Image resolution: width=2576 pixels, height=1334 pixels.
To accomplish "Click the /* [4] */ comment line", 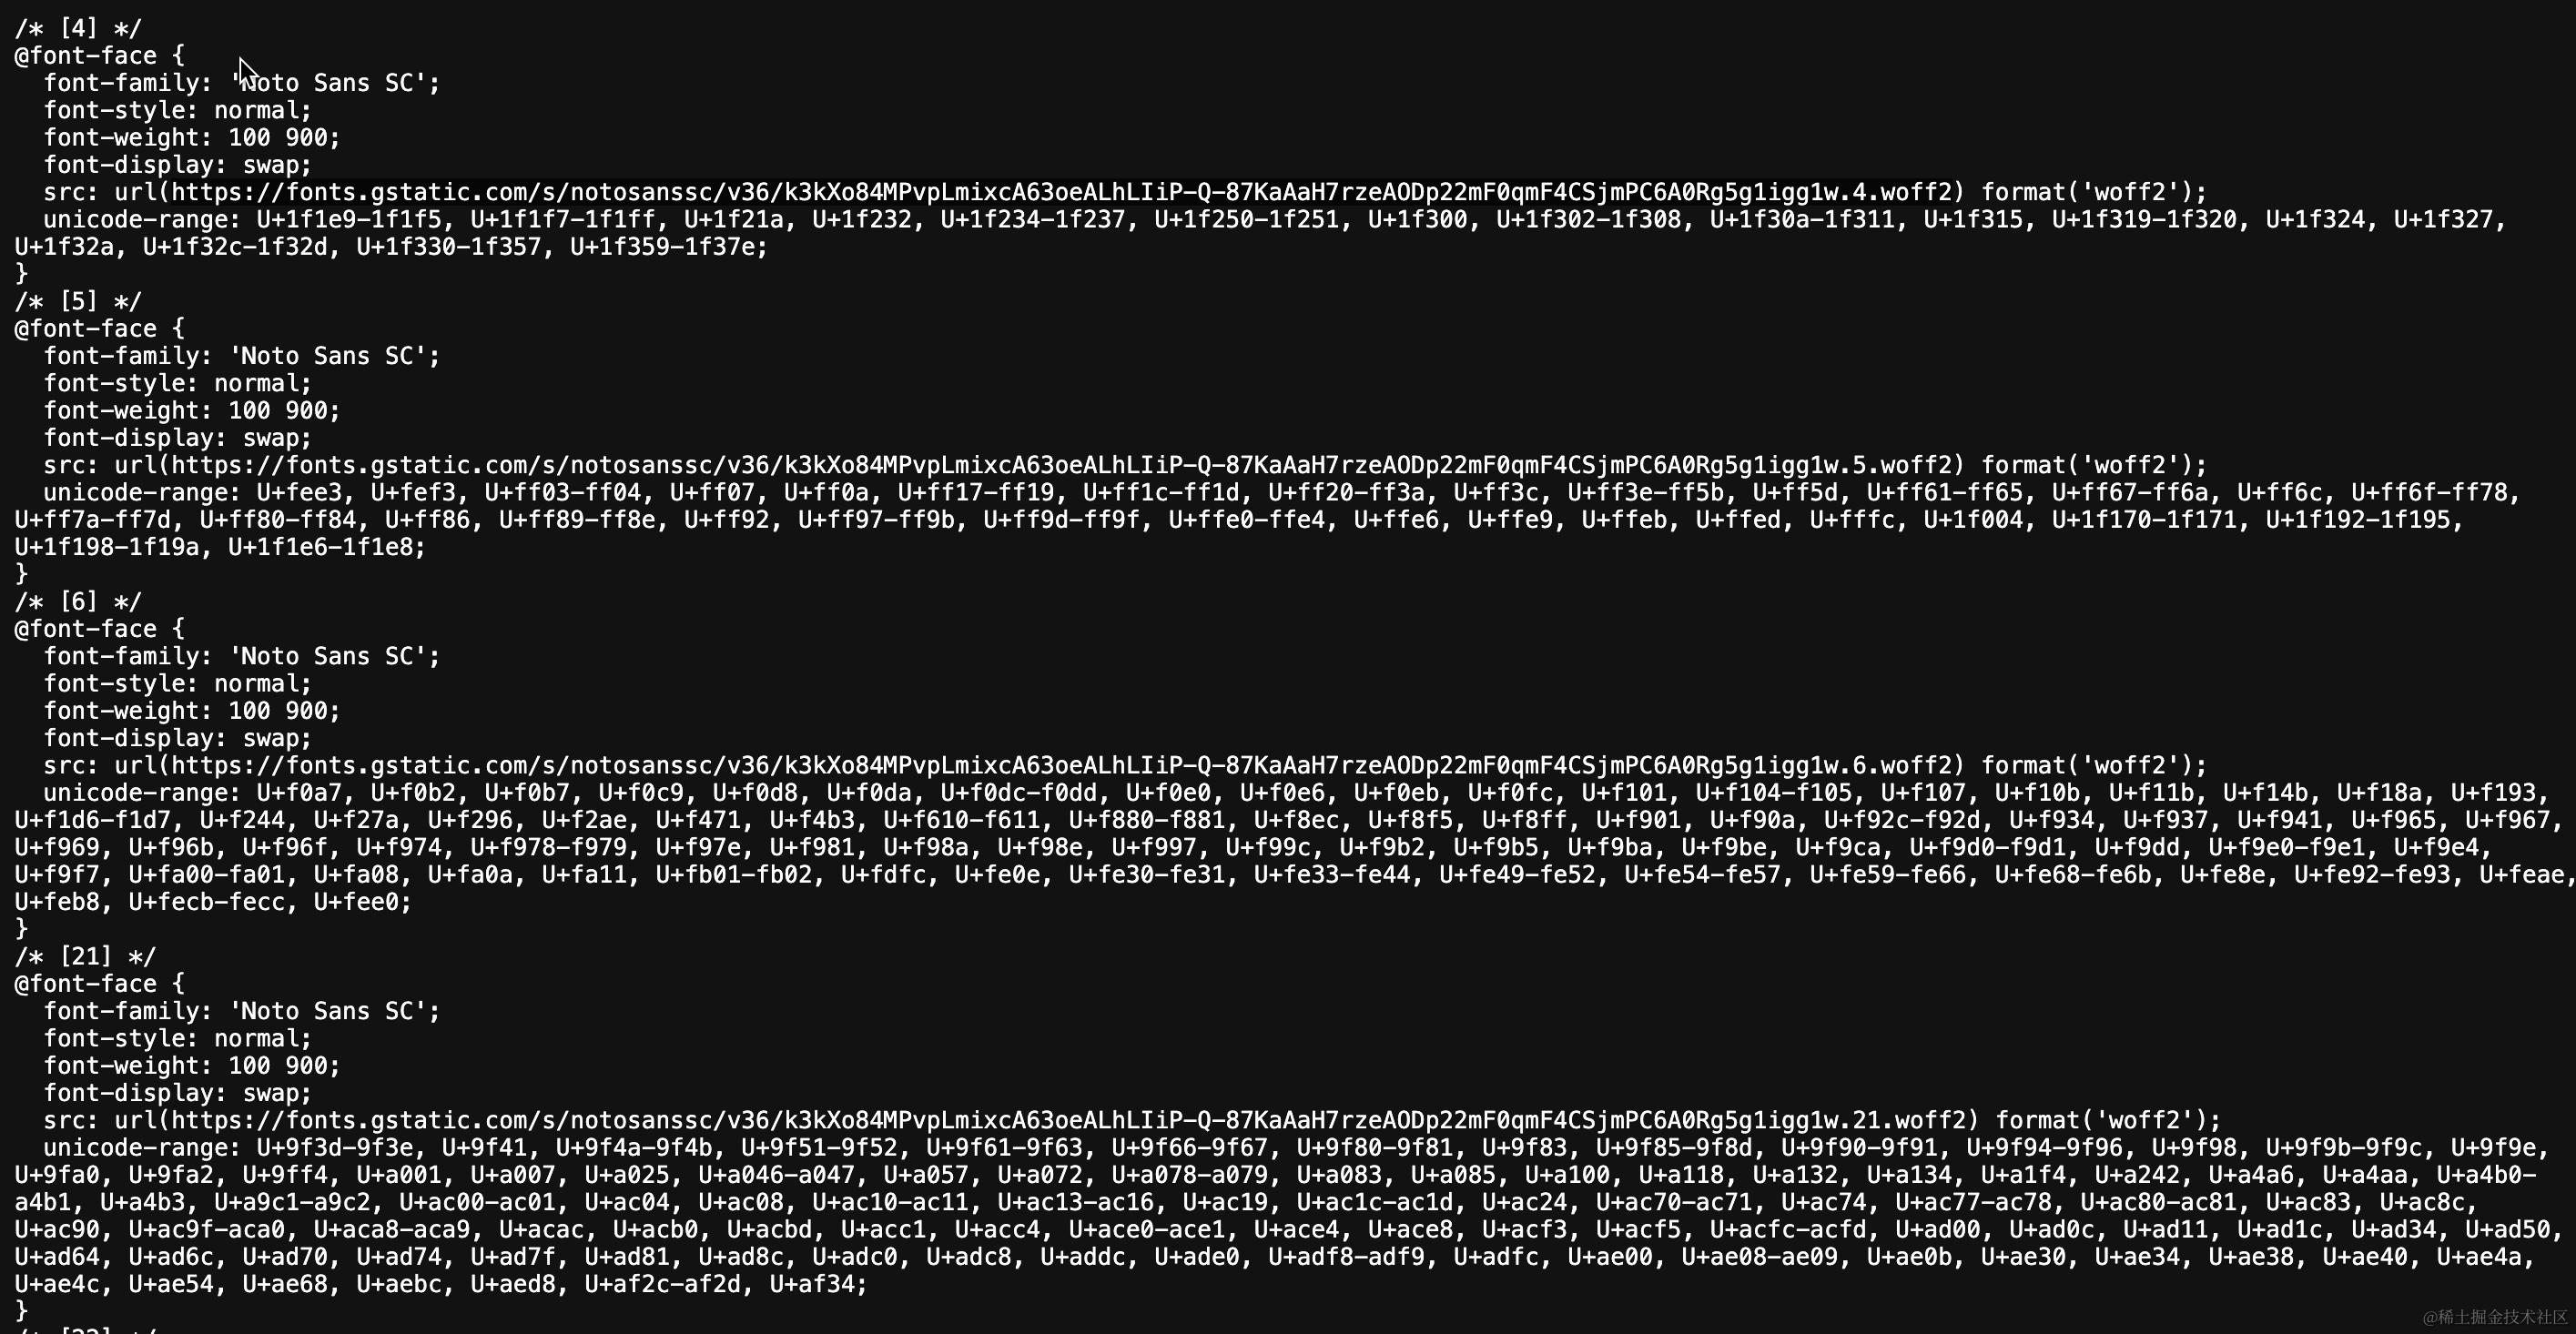I will click(78, 28).
